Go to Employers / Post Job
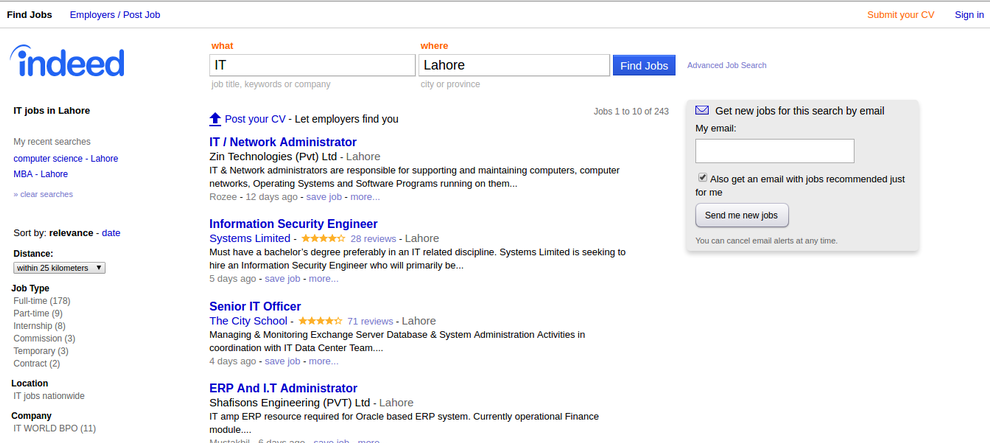The width and height of the screenshot is (990, 443). point(114,15)
